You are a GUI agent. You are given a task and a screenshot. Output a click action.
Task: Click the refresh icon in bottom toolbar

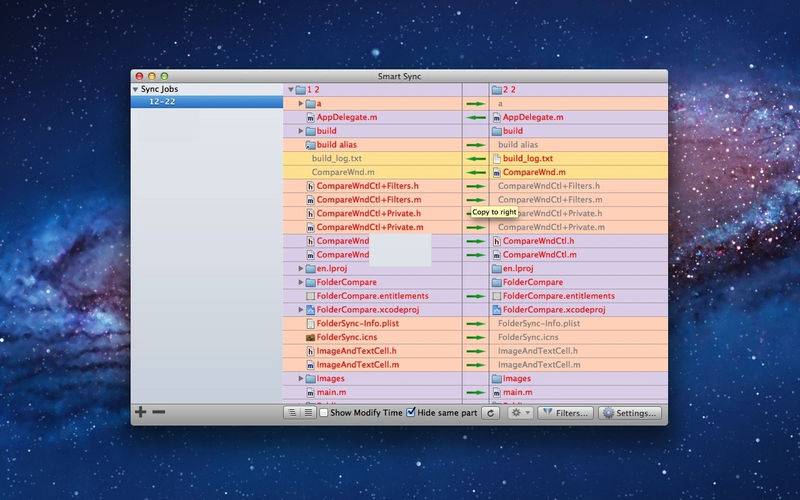[x=490, y=413]
